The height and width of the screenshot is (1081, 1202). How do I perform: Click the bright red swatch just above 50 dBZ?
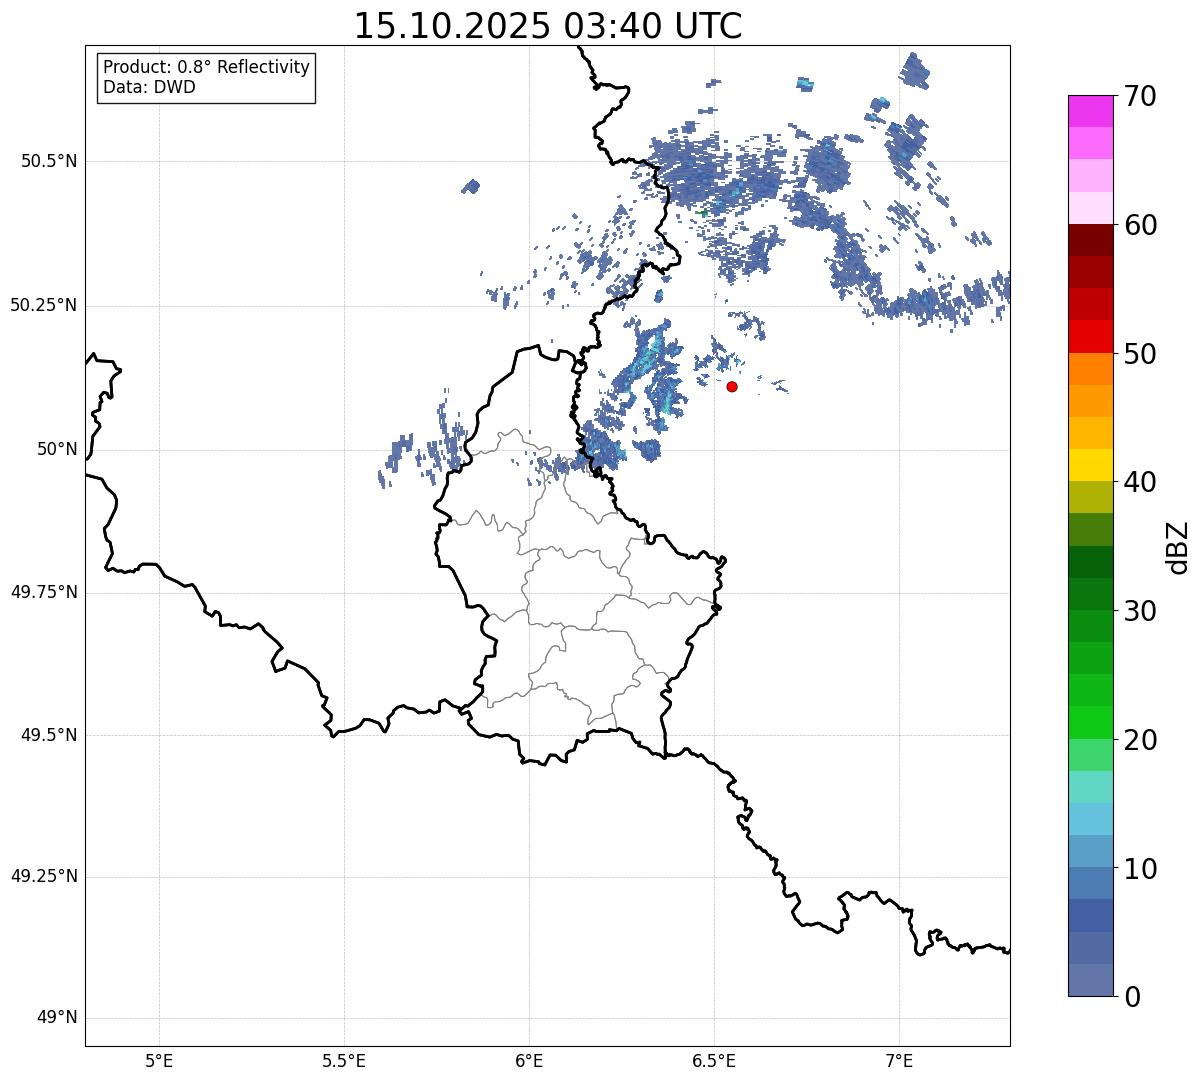click(x=1090, y=336)
